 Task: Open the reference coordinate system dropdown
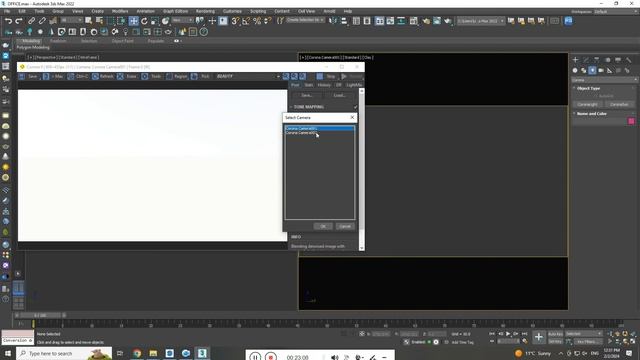click(x=182, y=20)
